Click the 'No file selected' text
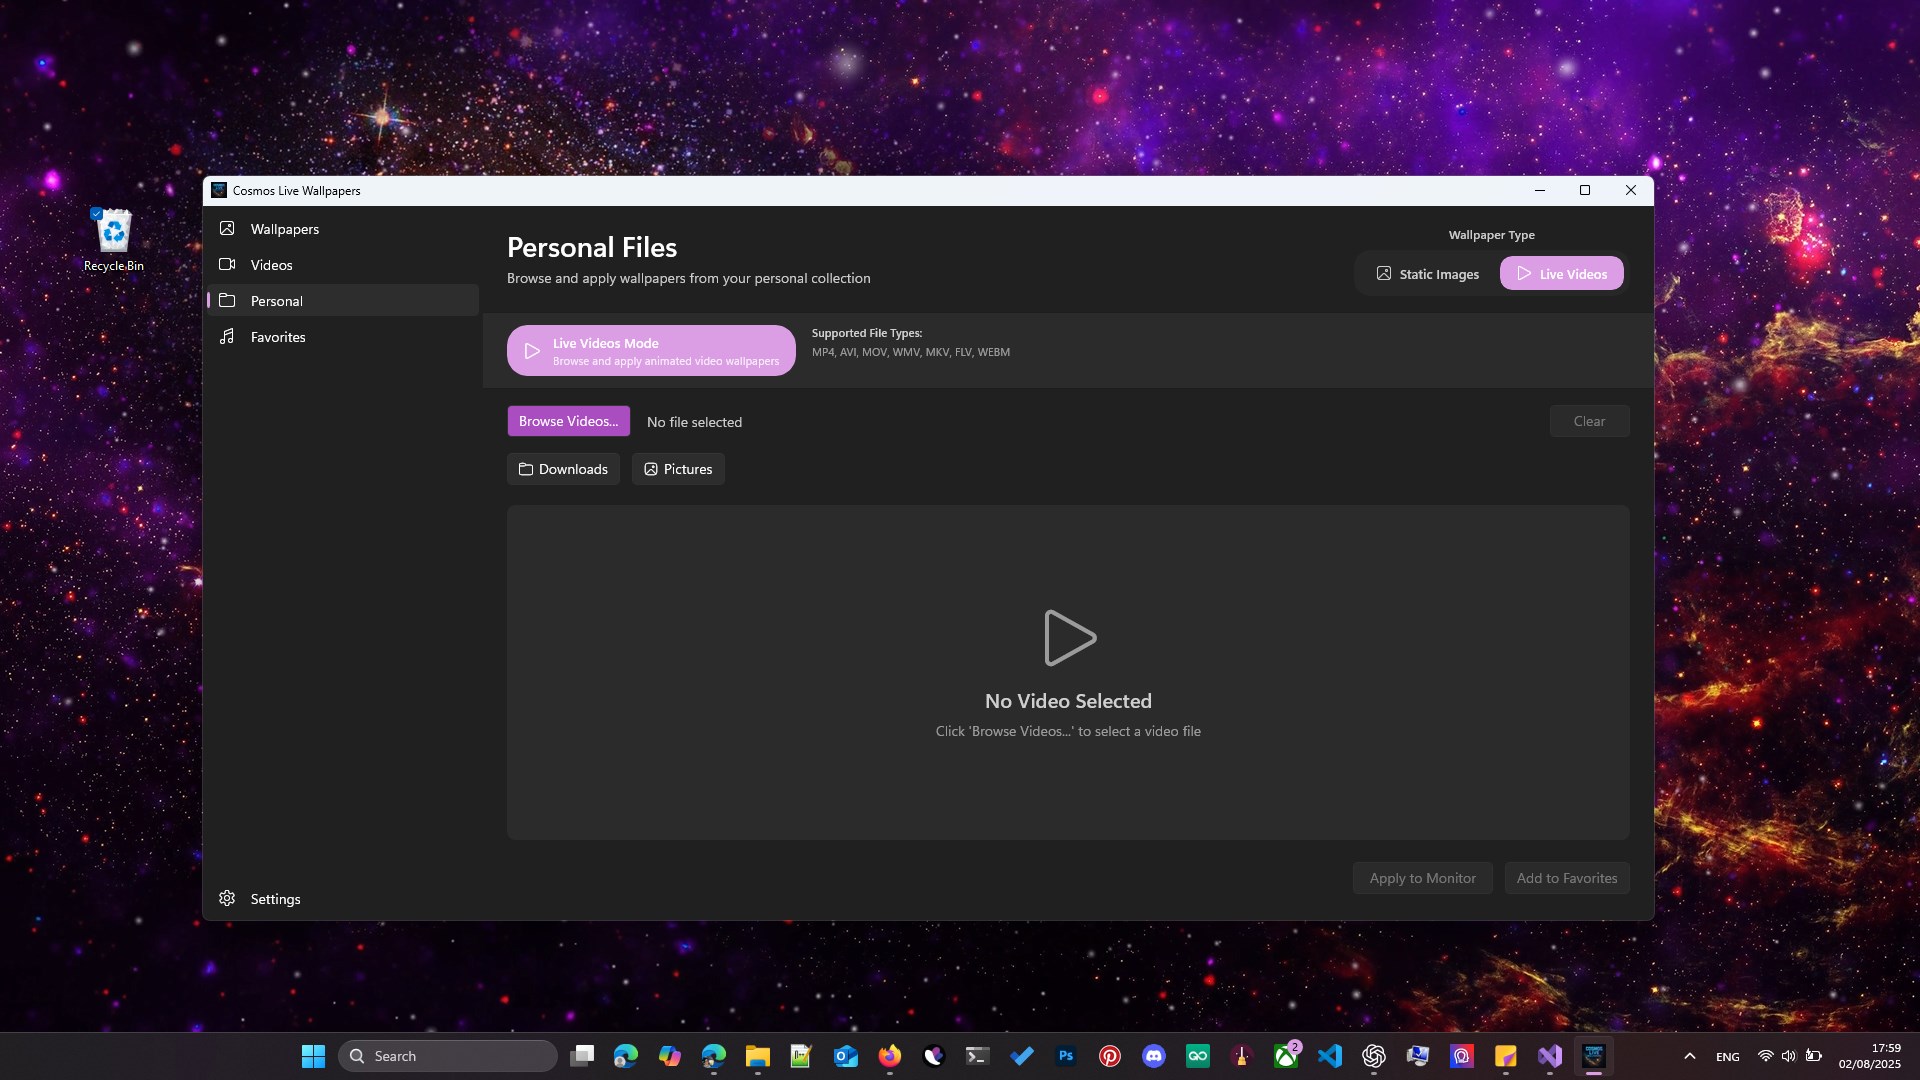This screenshot has height=1080, width=1920. [694, 422]
